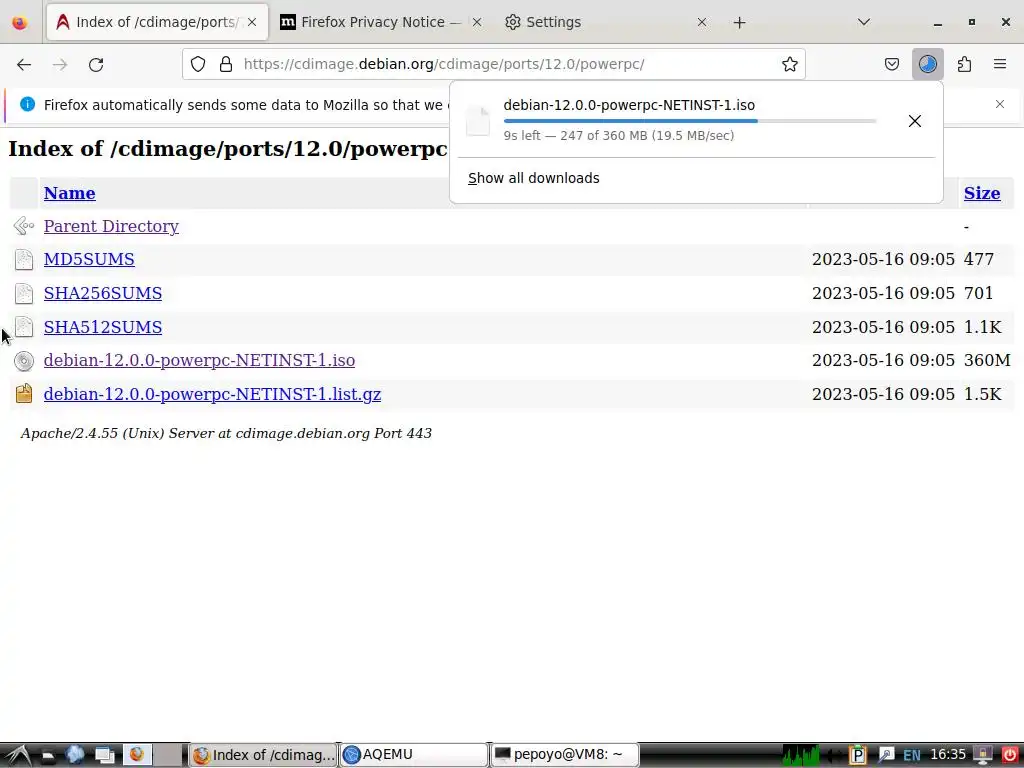
Task: Open a new tab with plus
Action: [x=739, y=23]
